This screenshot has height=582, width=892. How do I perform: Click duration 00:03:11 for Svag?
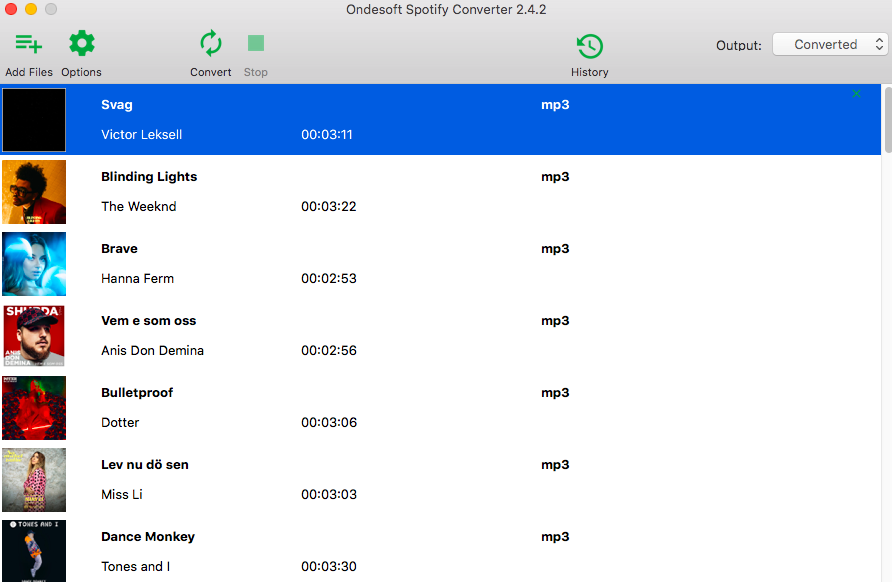click(x=327, y=135)
